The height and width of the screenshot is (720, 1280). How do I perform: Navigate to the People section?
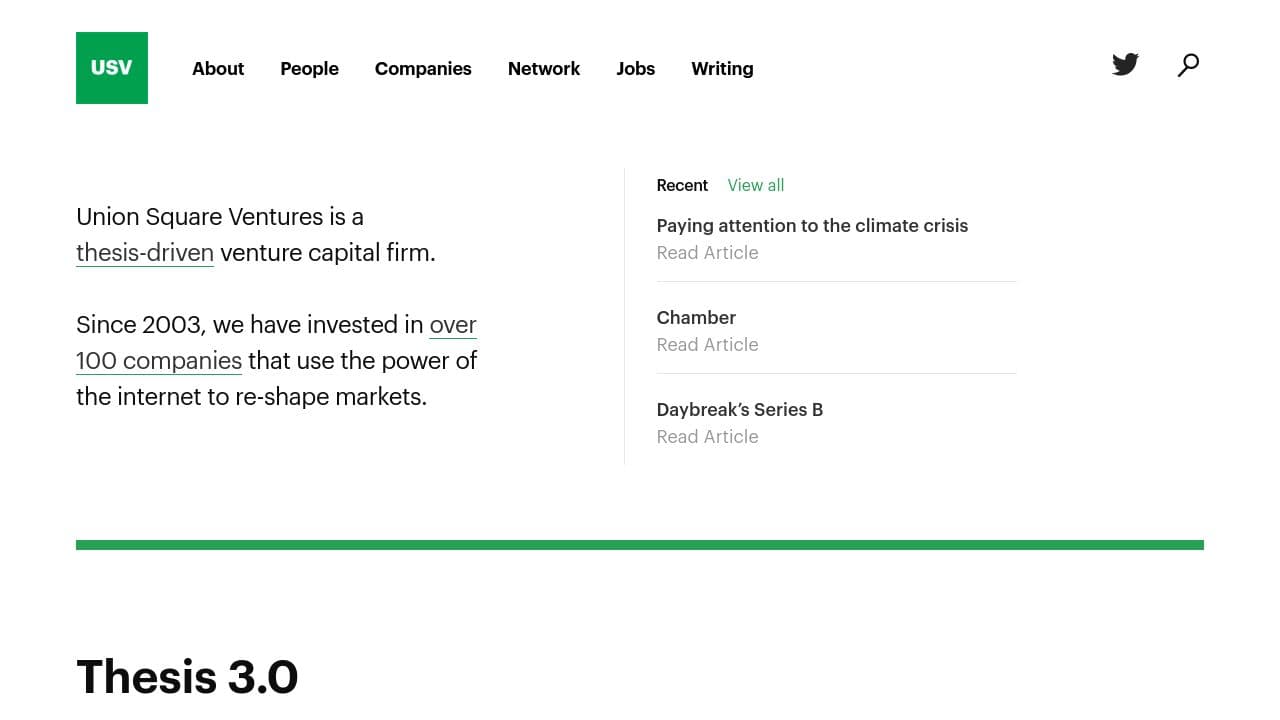[x=309, y=68]
